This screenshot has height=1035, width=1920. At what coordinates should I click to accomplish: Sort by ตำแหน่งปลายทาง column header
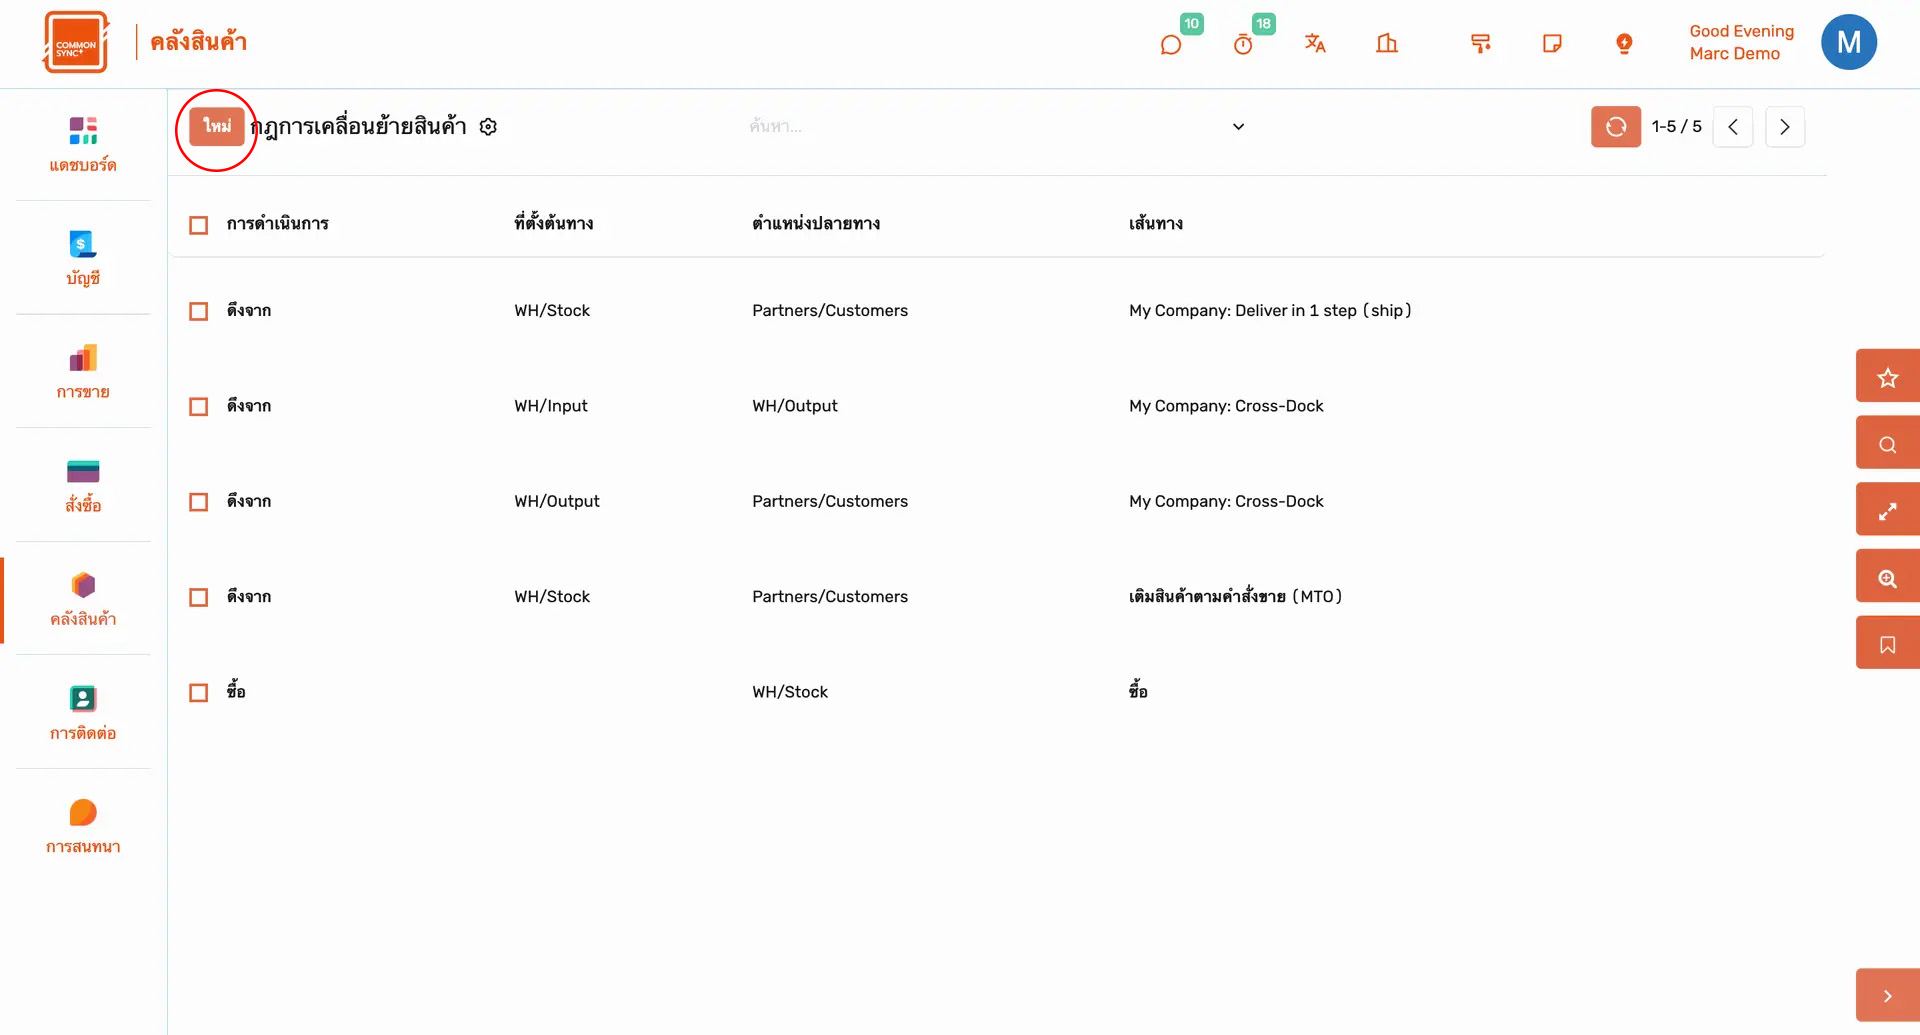[x=816, y=224]
